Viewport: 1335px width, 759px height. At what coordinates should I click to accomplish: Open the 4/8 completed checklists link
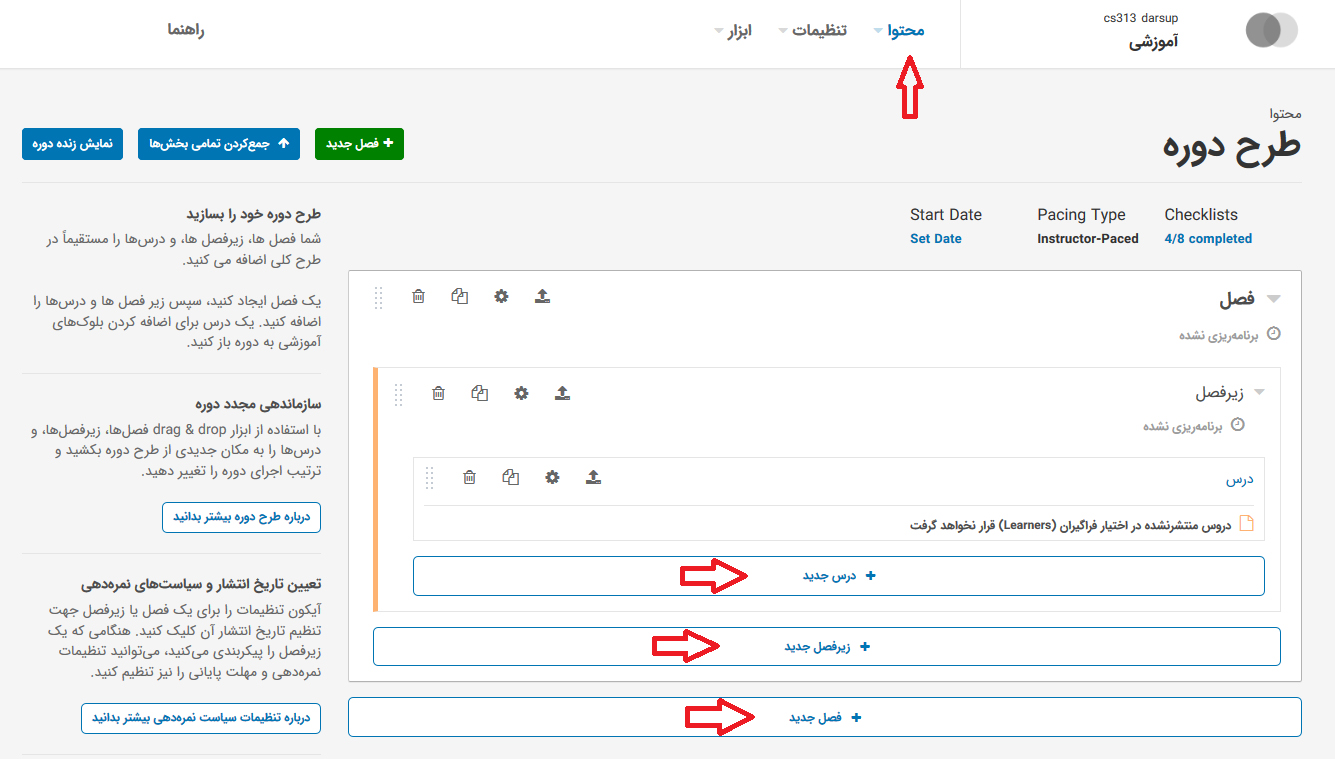click(x=1207, y=239)
